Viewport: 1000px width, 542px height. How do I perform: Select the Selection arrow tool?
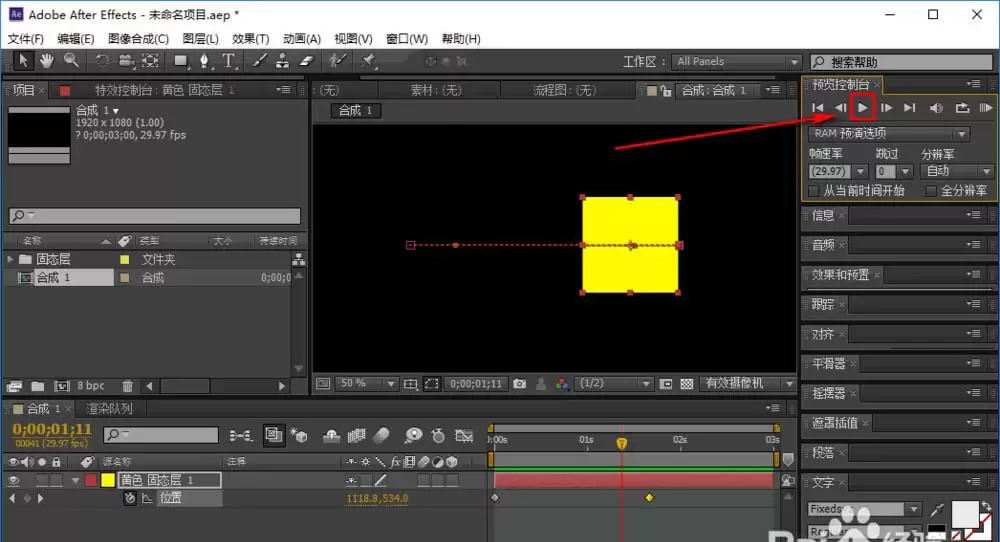click(x=23, y=61)
